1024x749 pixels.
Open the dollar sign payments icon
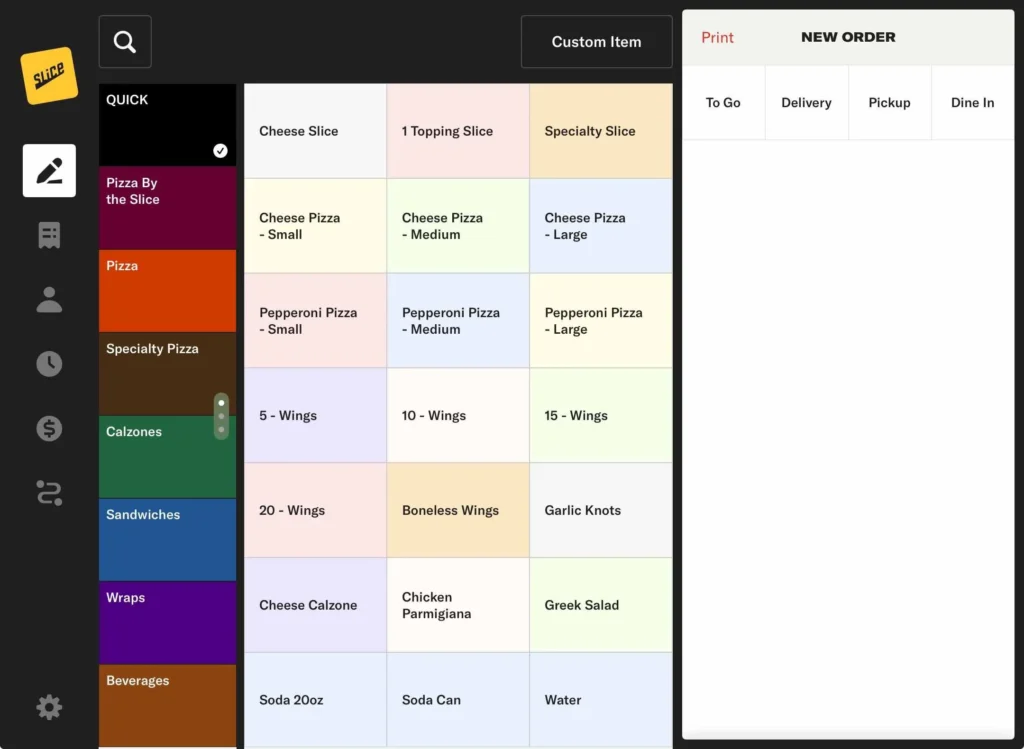49,428
